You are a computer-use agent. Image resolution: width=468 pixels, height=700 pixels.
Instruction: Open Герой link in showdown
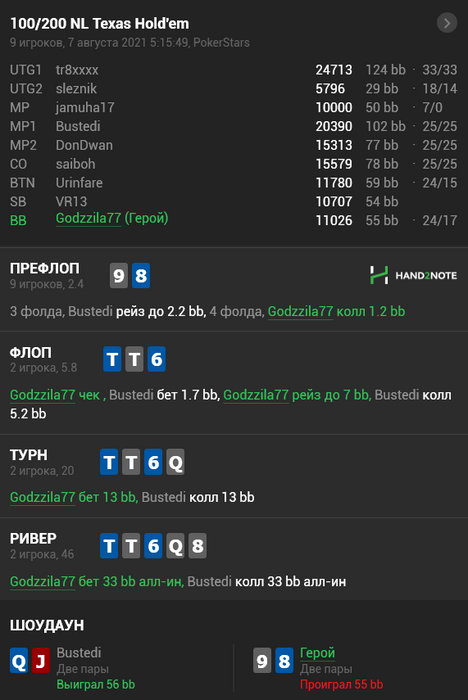318,653
